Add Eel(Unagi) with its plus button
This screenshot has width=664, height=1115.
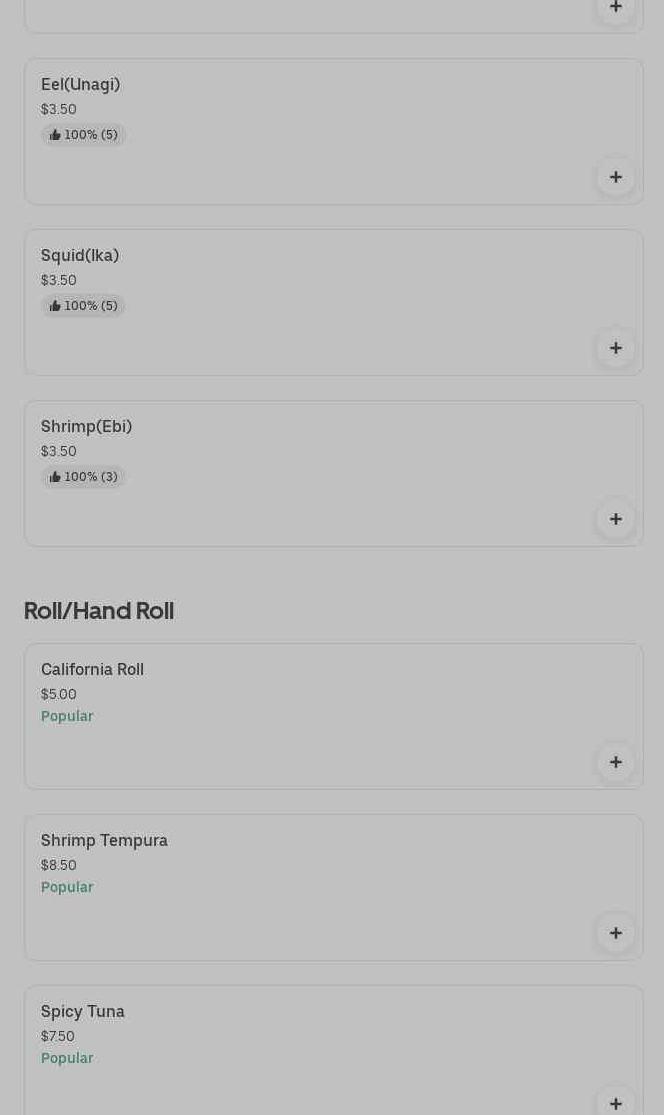(x=616, y=177)
